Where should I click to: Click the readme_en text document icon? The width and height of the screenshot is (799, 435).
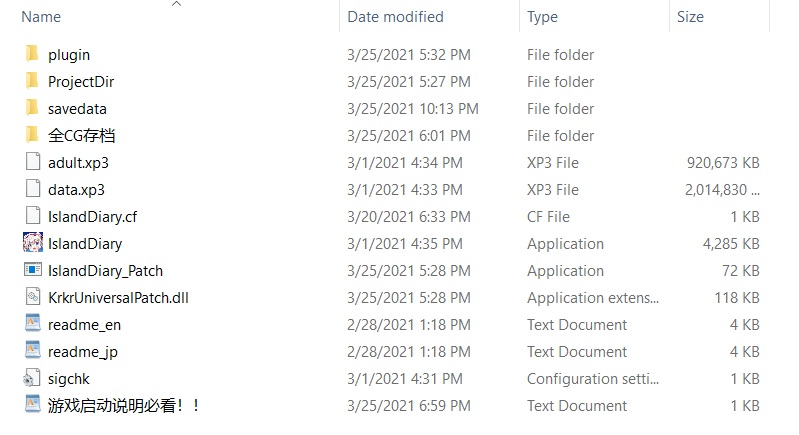[32, 324]
